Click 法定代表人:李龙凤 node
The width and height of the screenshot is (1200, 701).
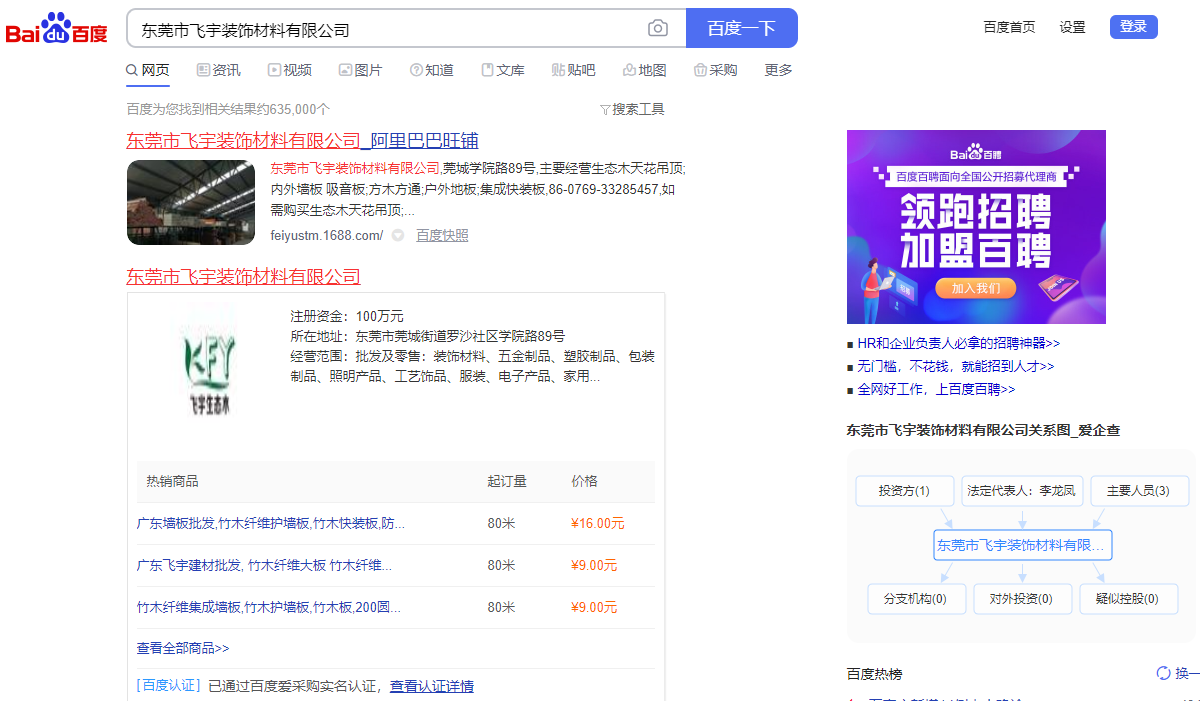click(1022, 491)
